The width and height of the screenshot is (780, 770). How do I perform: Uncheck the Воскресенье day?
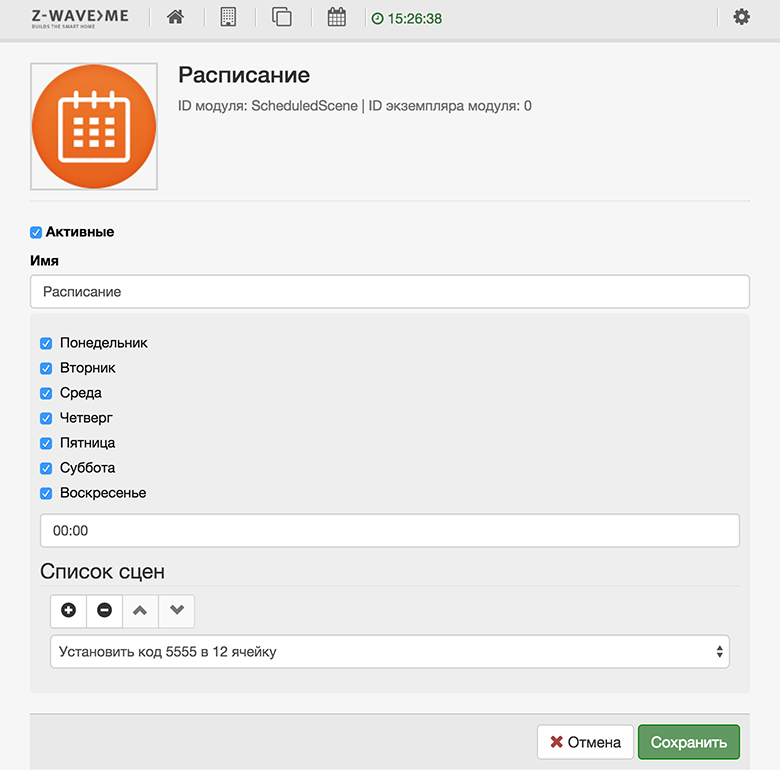tap(46, 493)
